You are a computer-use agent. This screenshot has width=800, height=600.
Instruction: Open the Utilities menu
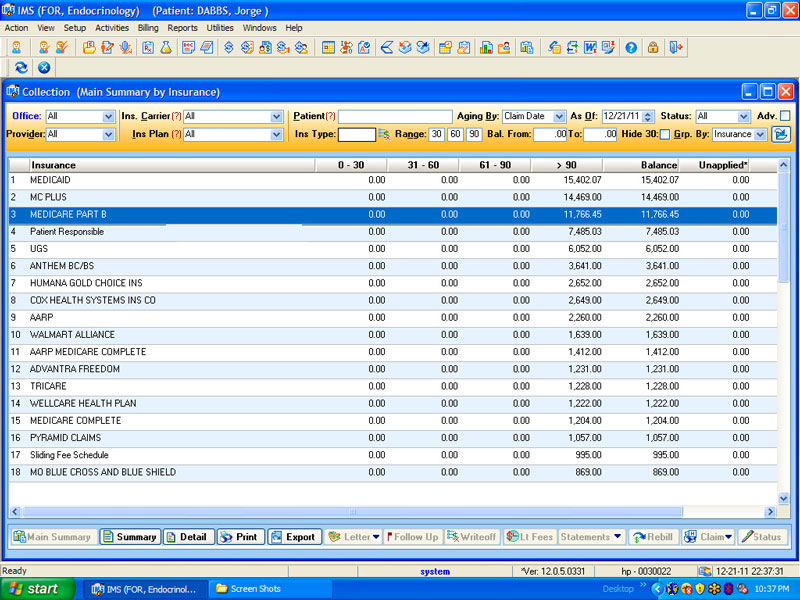220,28
